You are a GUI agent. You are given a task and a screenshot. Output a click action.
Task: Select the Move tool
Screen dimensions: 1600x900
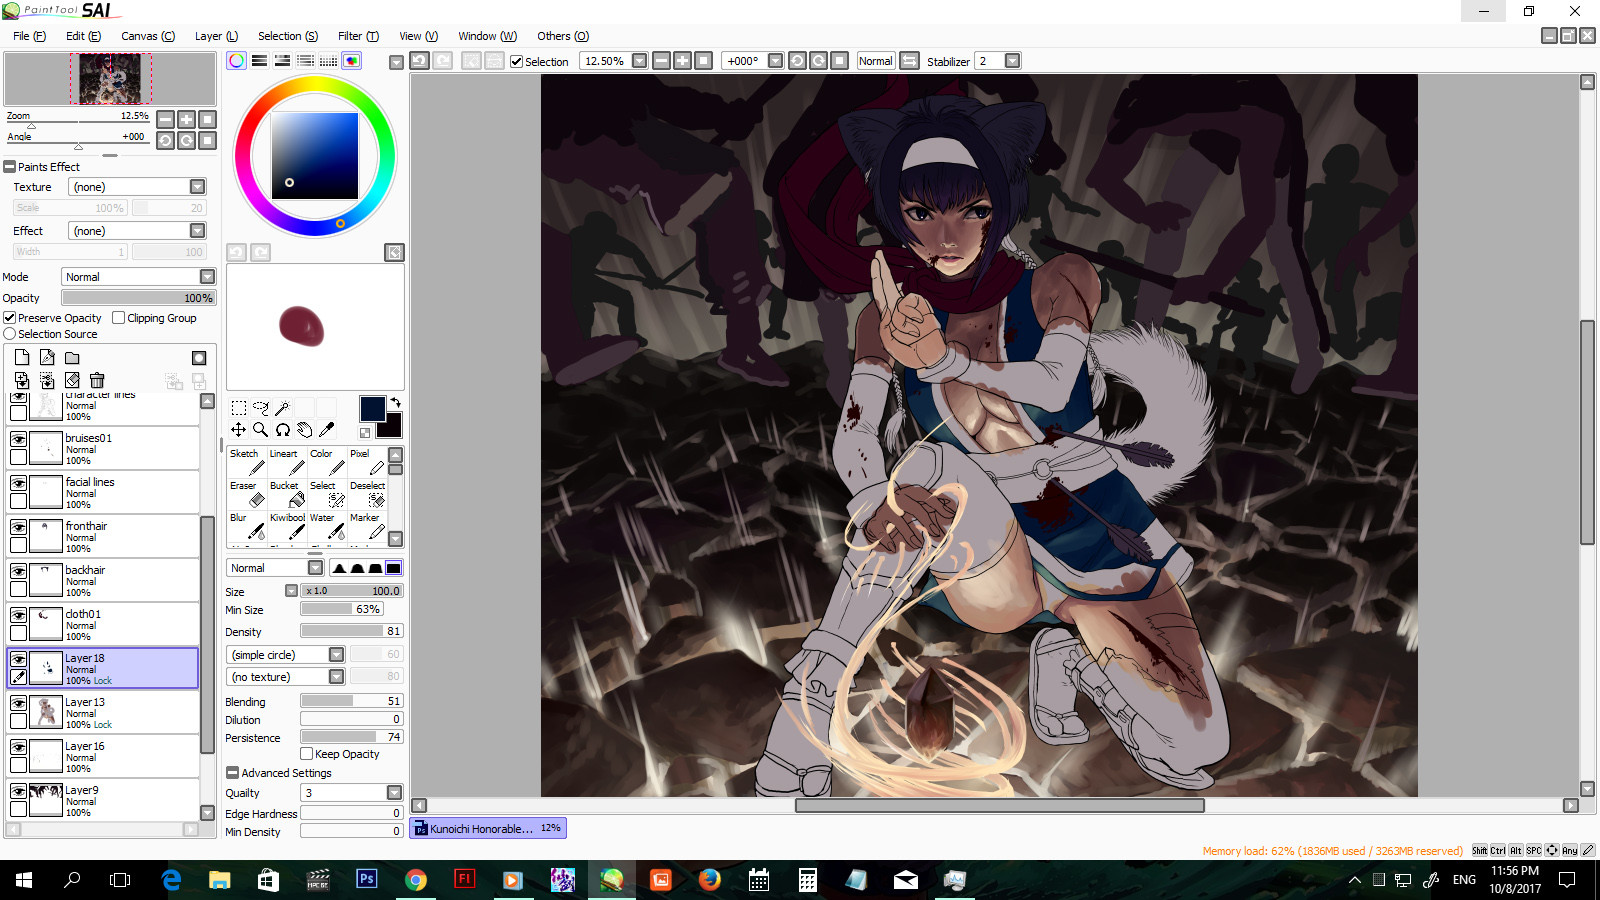click(238, 429)
